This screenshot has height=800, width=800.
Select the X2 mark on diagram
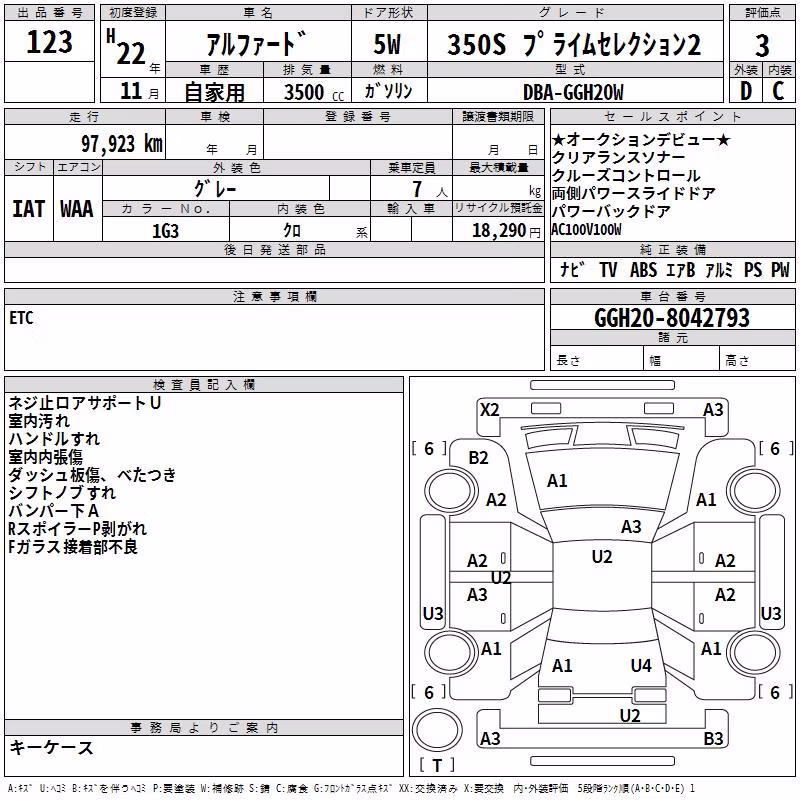[489, 410]
